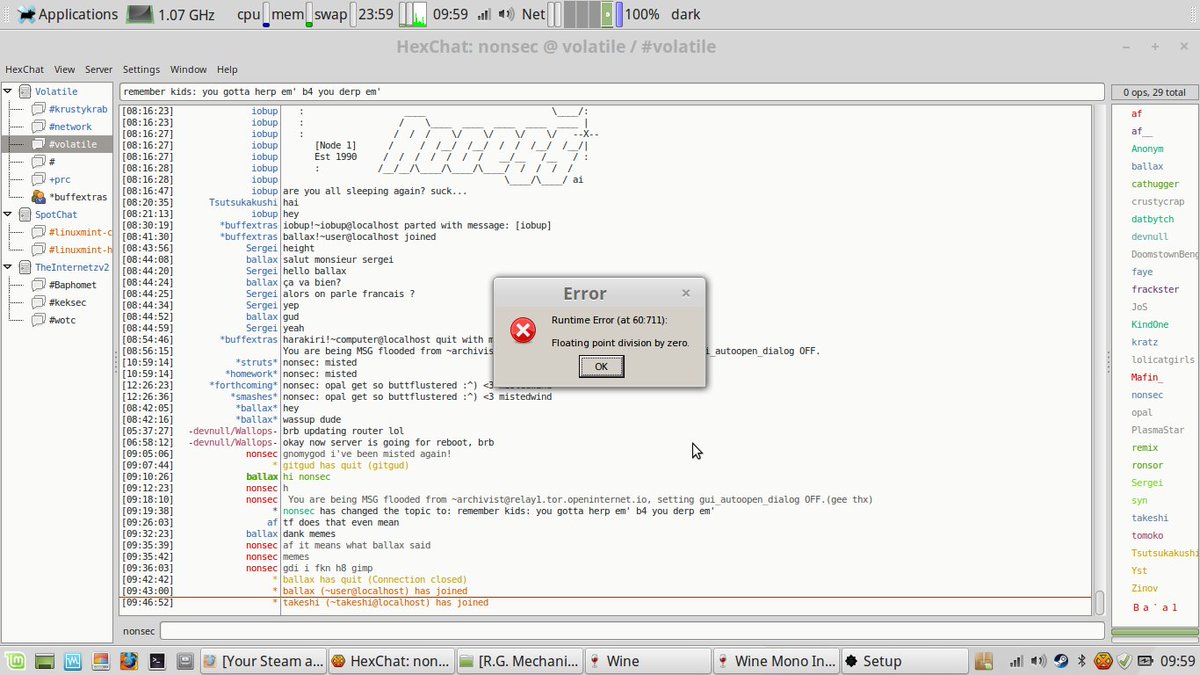Click the SpotChat server icon in tree
This screenshot has height=675, width=1200.
[24, 214]
